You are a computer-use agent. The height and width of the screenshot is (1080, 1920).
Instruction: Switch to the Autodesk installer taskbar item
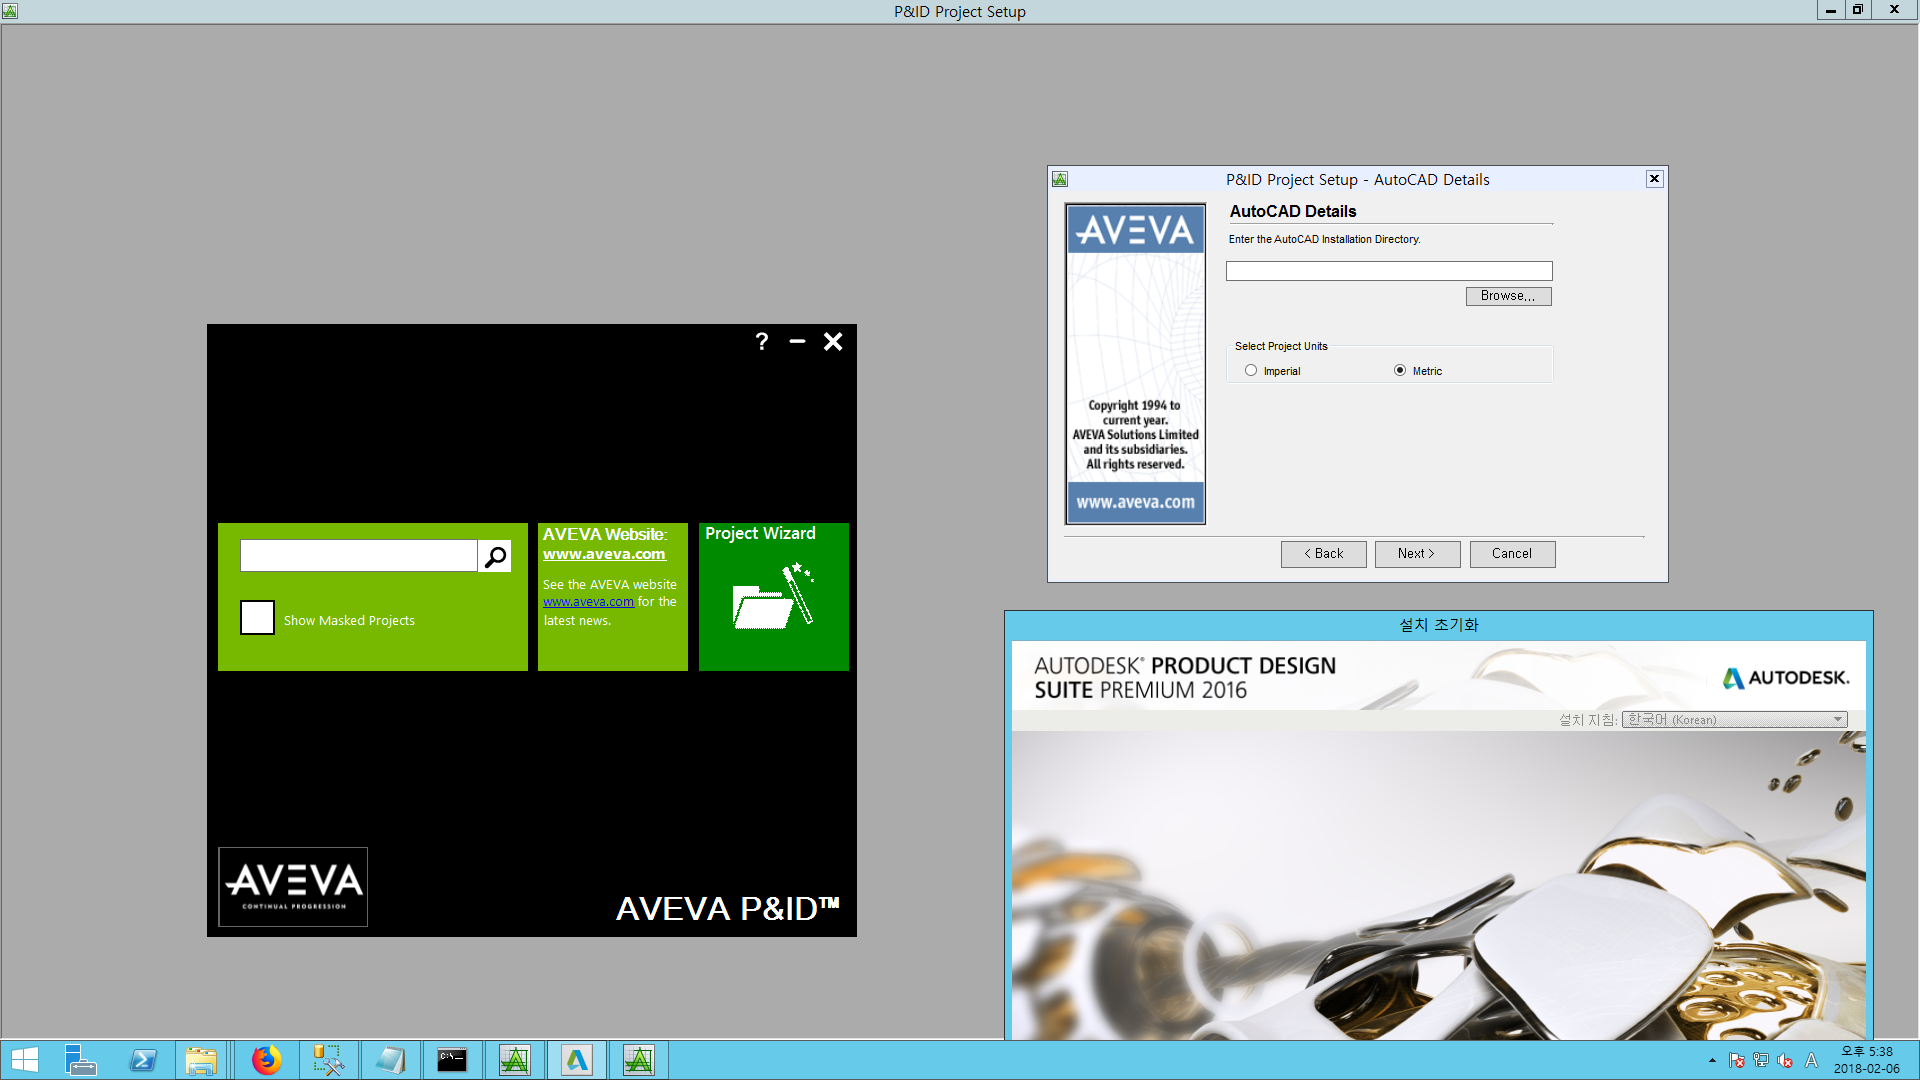[x=577, y=1060]
